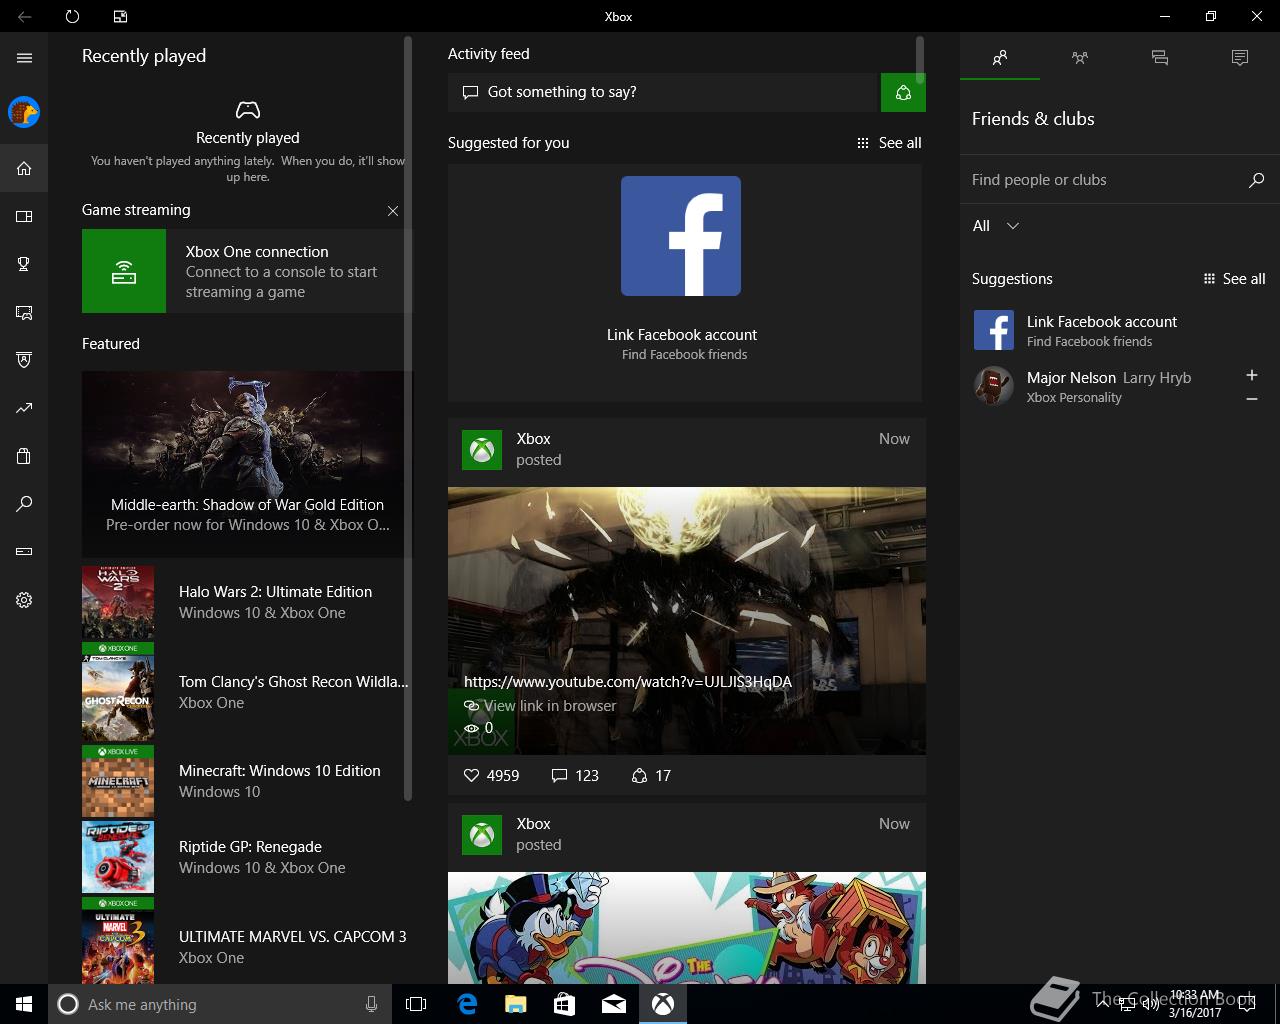Open Halo Wars 2: Ultimate Edition
This screenshot has width=1280, height=1024.
(247, 603)
